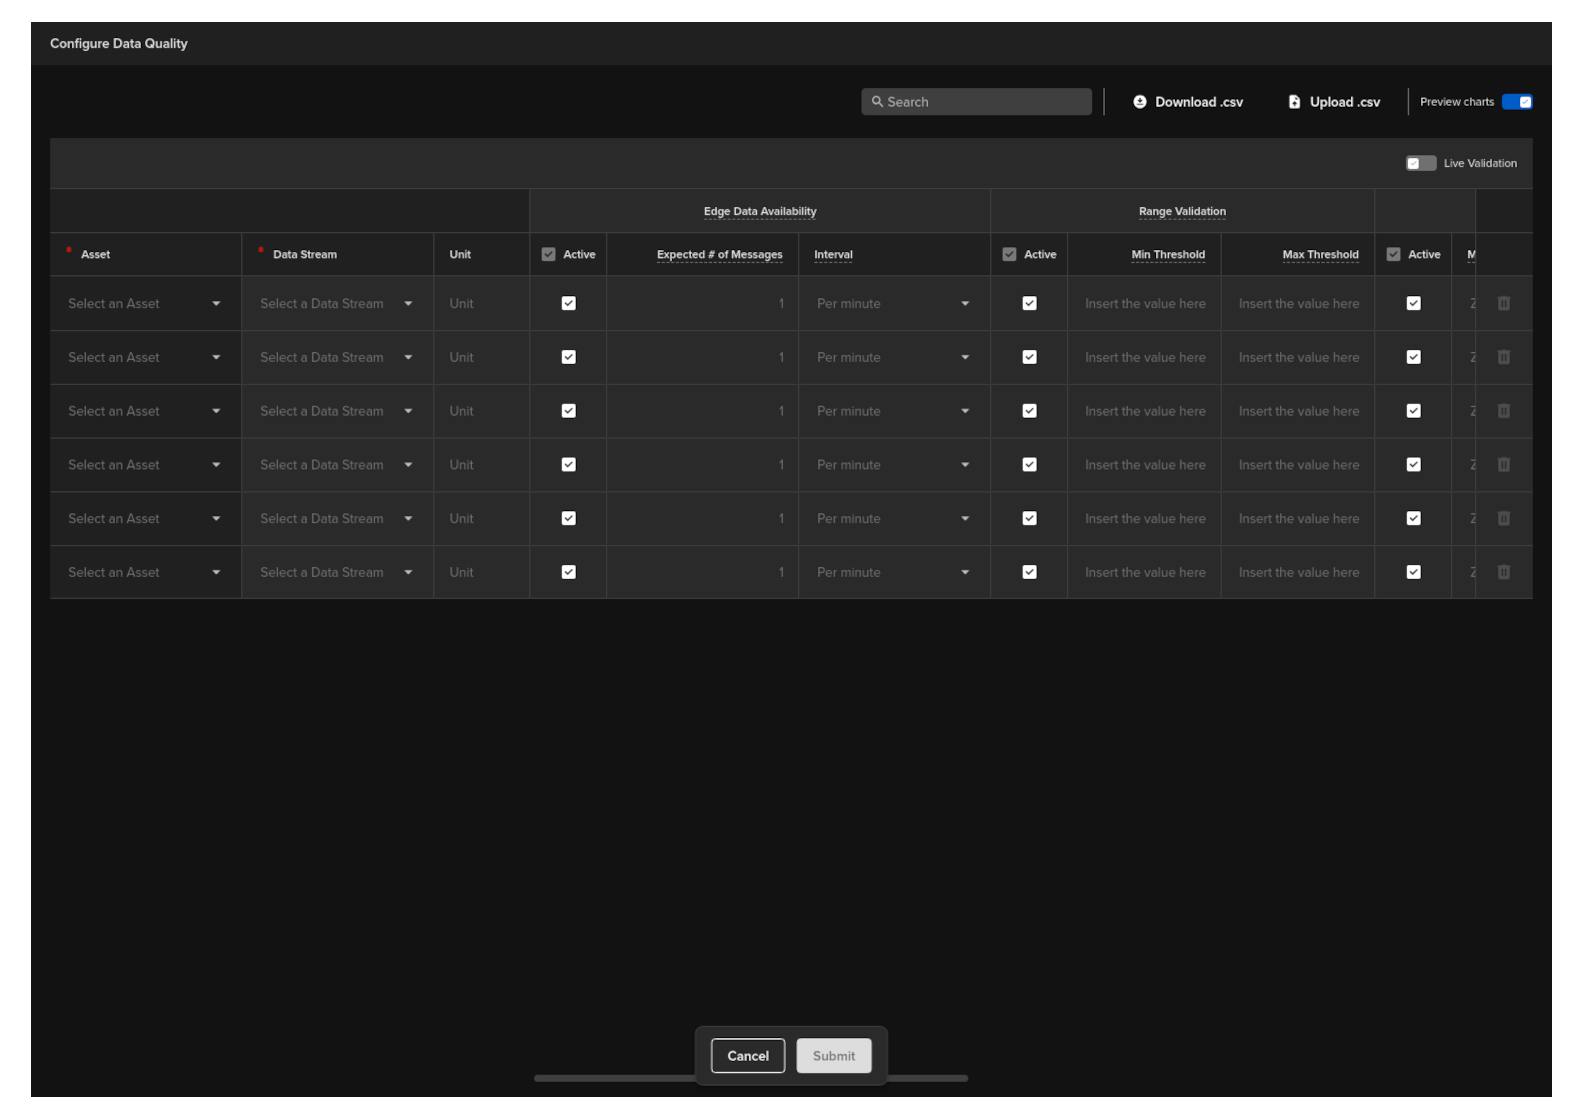Delete the last row using trash icon
The width and height of the screenshot is (1584, 1120).
(x=1503, y=572)
